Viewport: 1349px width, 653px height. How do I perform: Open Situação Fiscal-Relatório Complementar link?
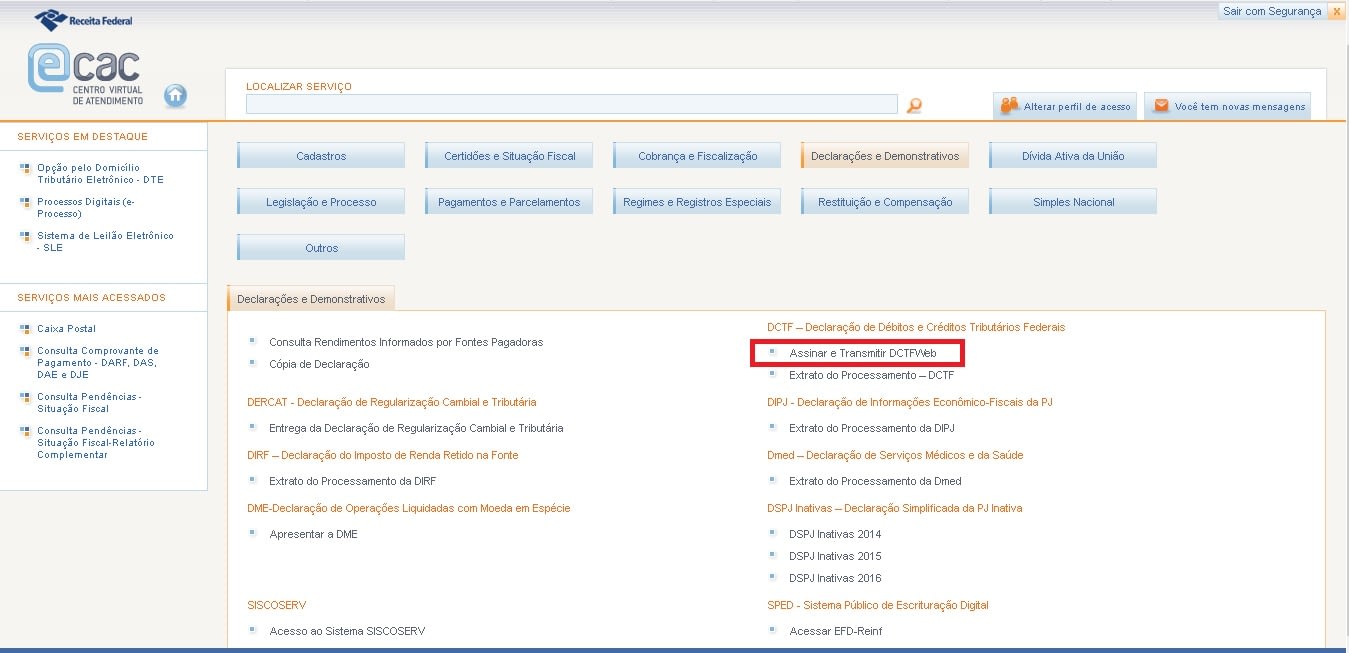96,443
